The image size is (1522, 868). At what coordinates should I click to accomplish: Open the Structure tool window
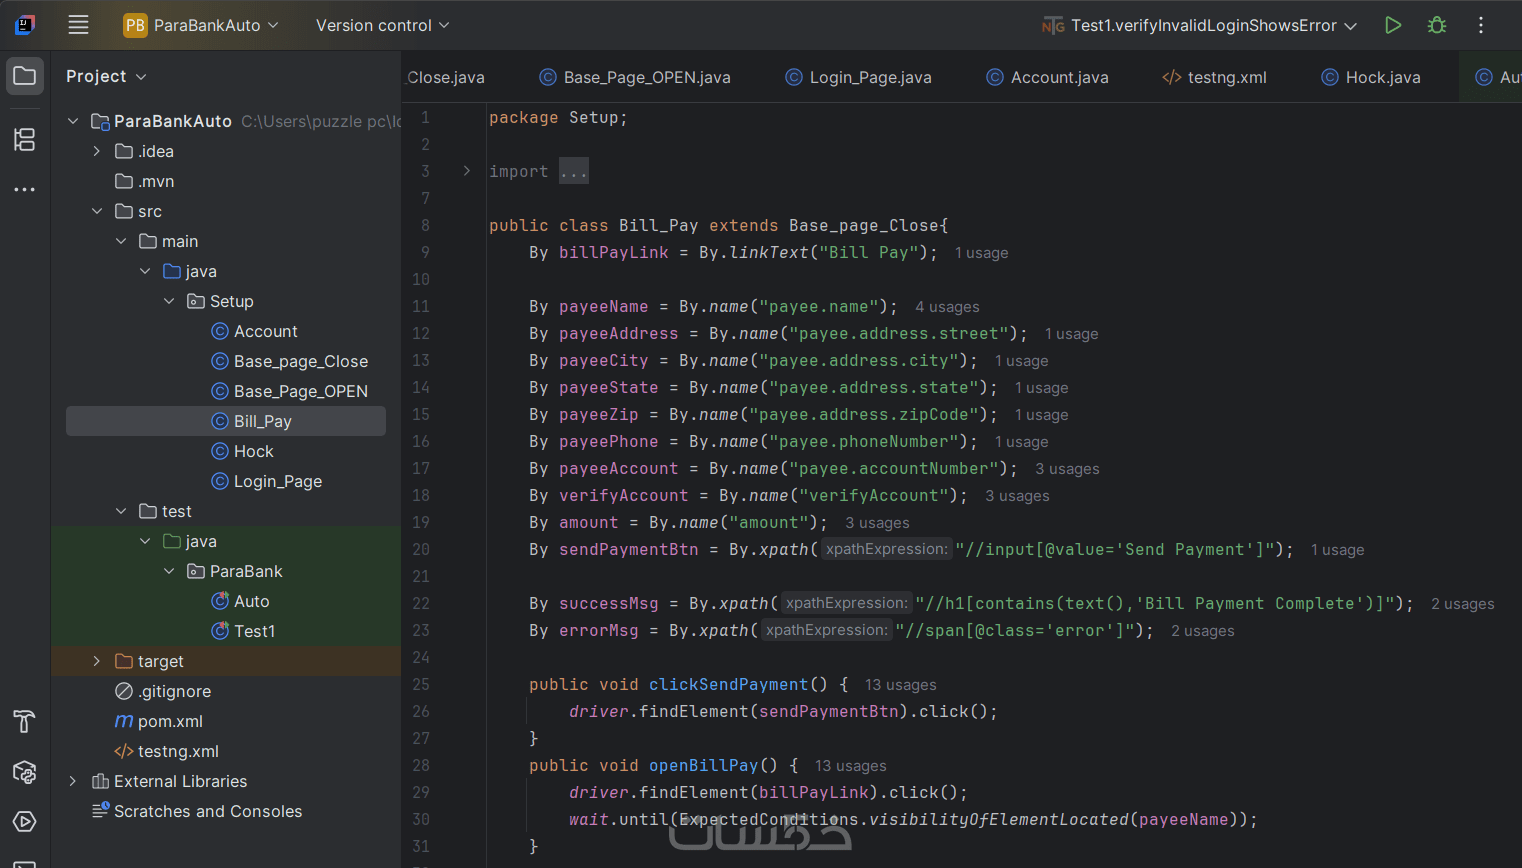[24, 139]
